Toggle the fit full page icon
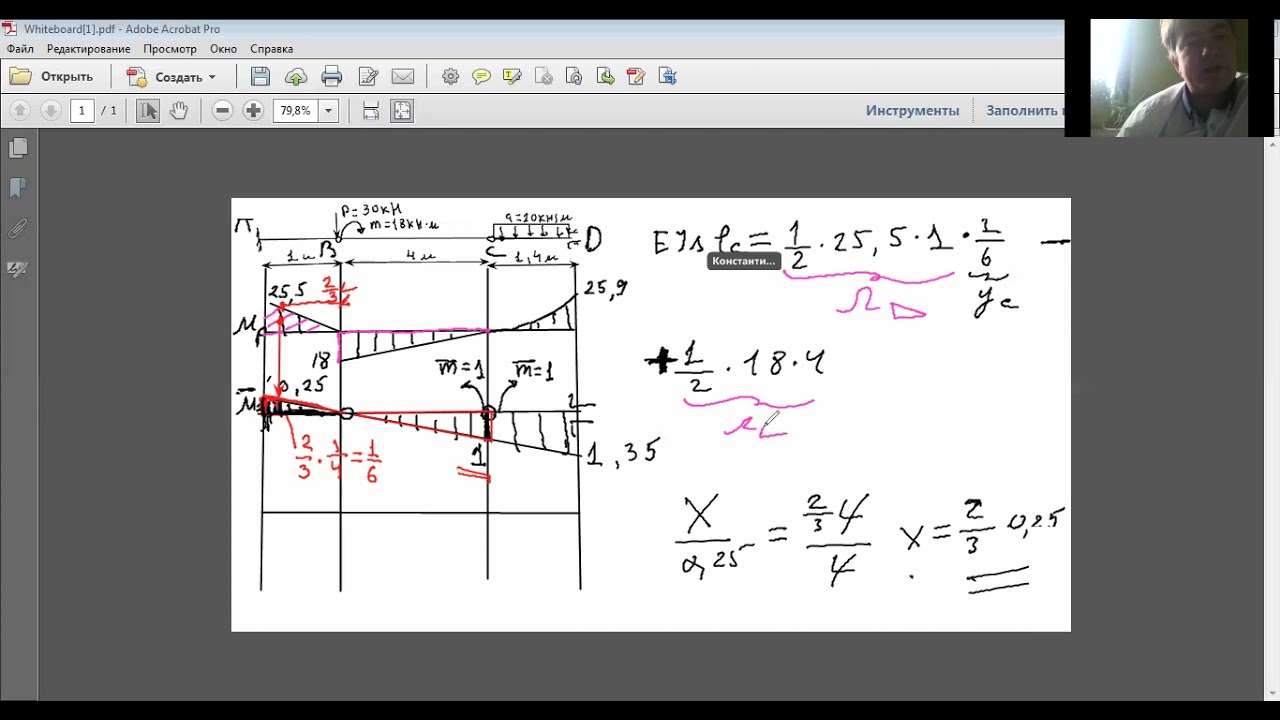Image resolution: width=1280 pixels, height=720 pixels. pyautogui.click(x=402, y=111)
